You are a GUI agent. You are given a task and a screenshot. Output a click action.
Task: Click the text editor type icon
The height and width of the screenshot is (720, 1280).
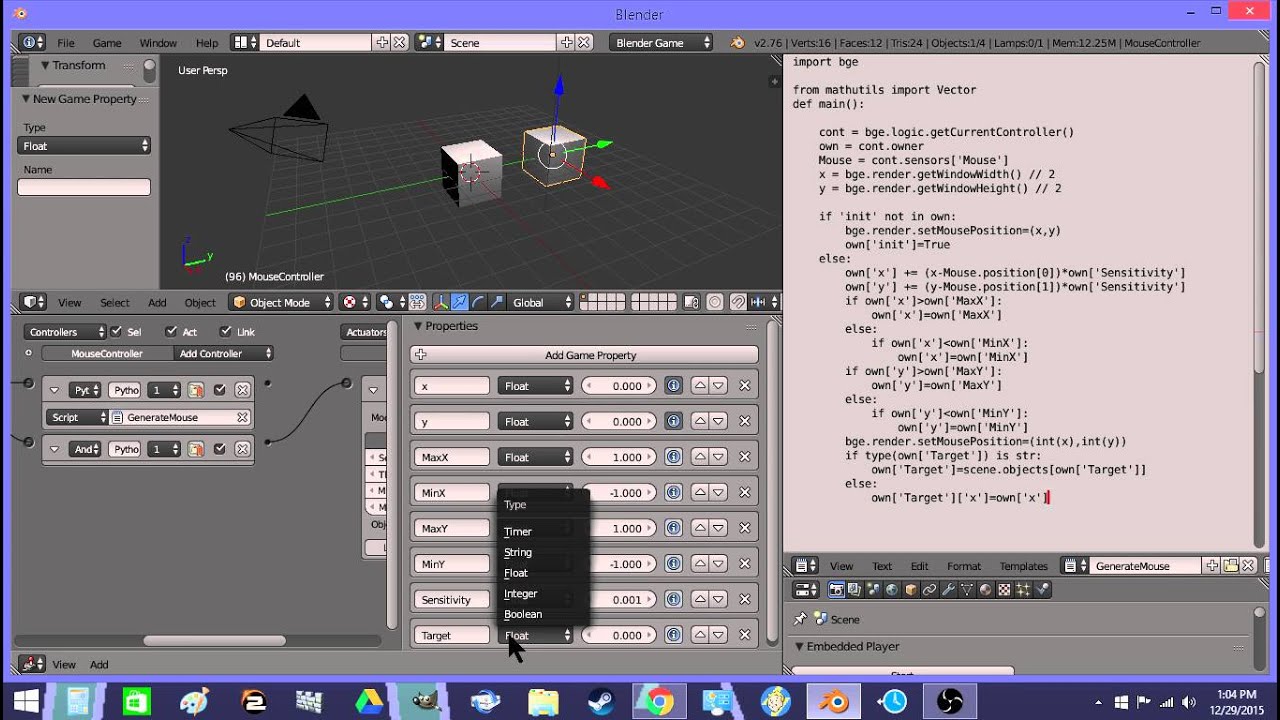[805, 566]
